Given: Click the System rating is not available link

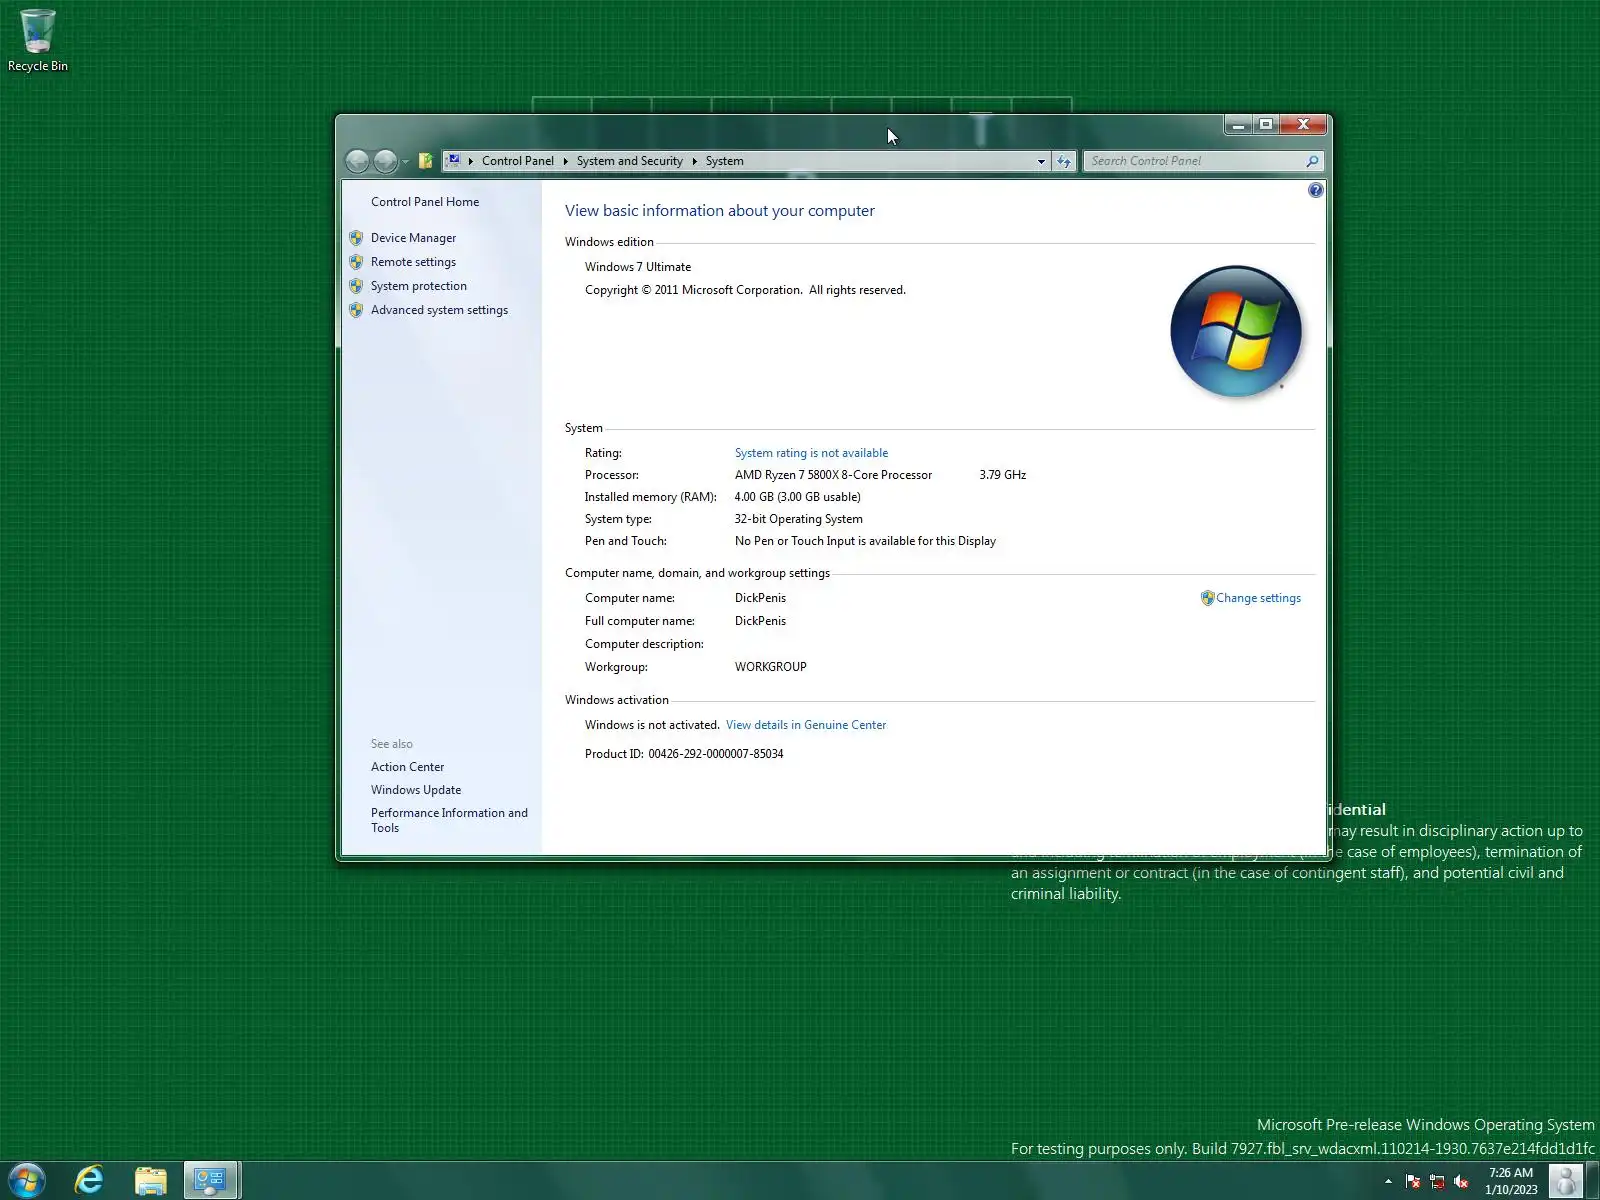Looking at the screenshot, I should [x=811, y=453].
